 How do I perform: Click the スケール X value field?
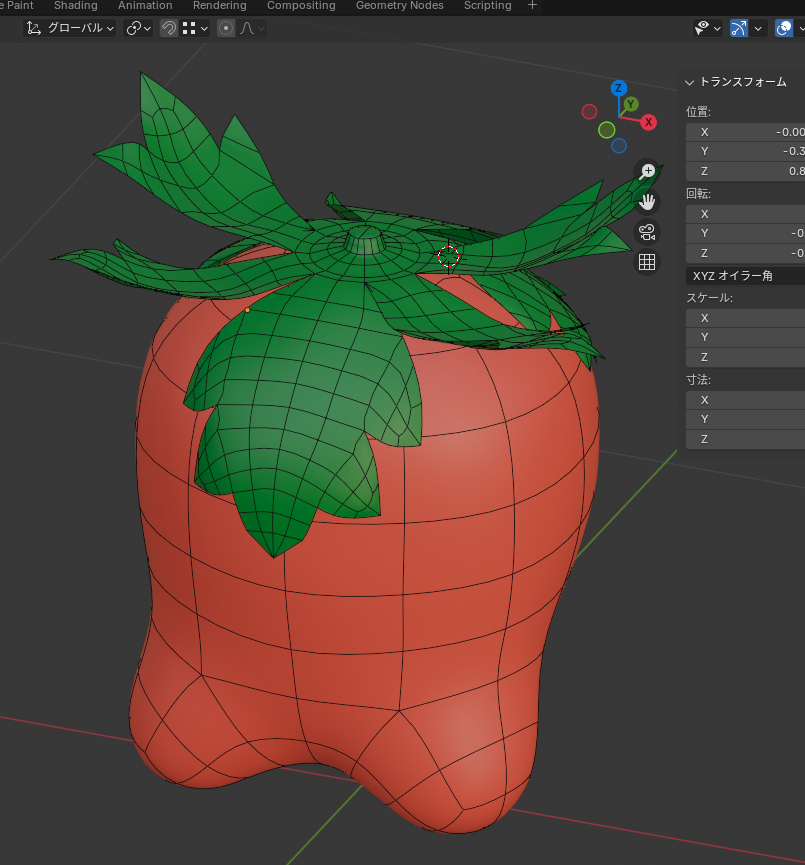745,318
